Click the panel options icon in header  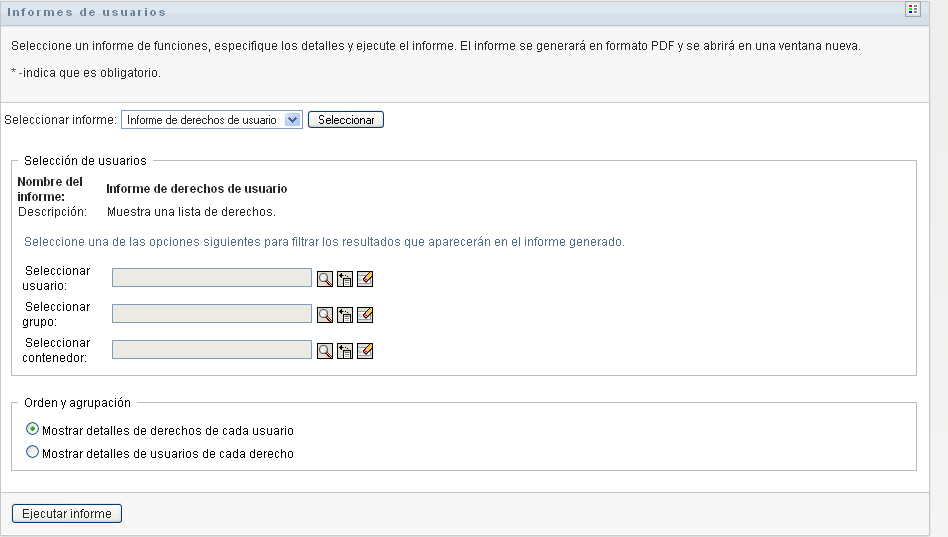pos(912,10)
